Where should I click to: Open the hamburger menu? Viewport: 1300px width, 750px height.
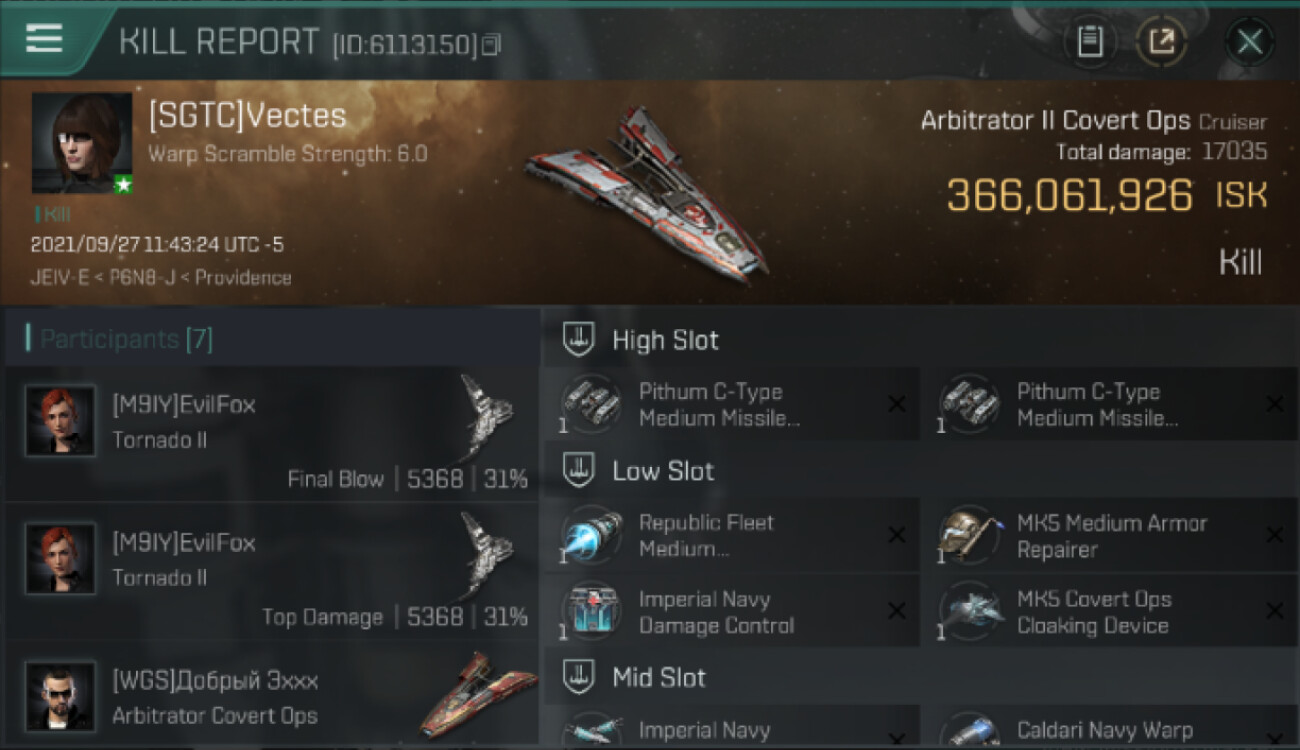[44, 40]
